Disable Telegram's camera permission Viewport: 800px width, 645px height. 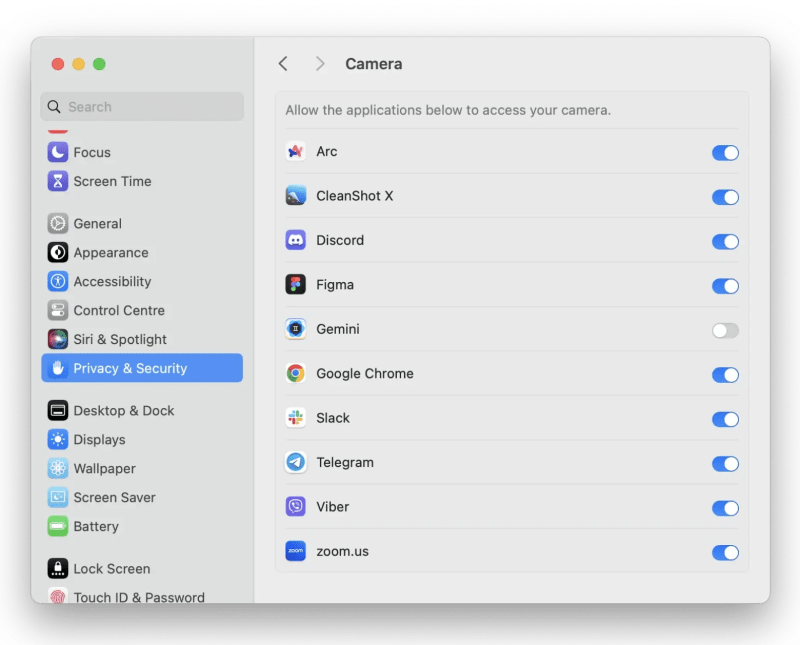click(x=725, y=463)
